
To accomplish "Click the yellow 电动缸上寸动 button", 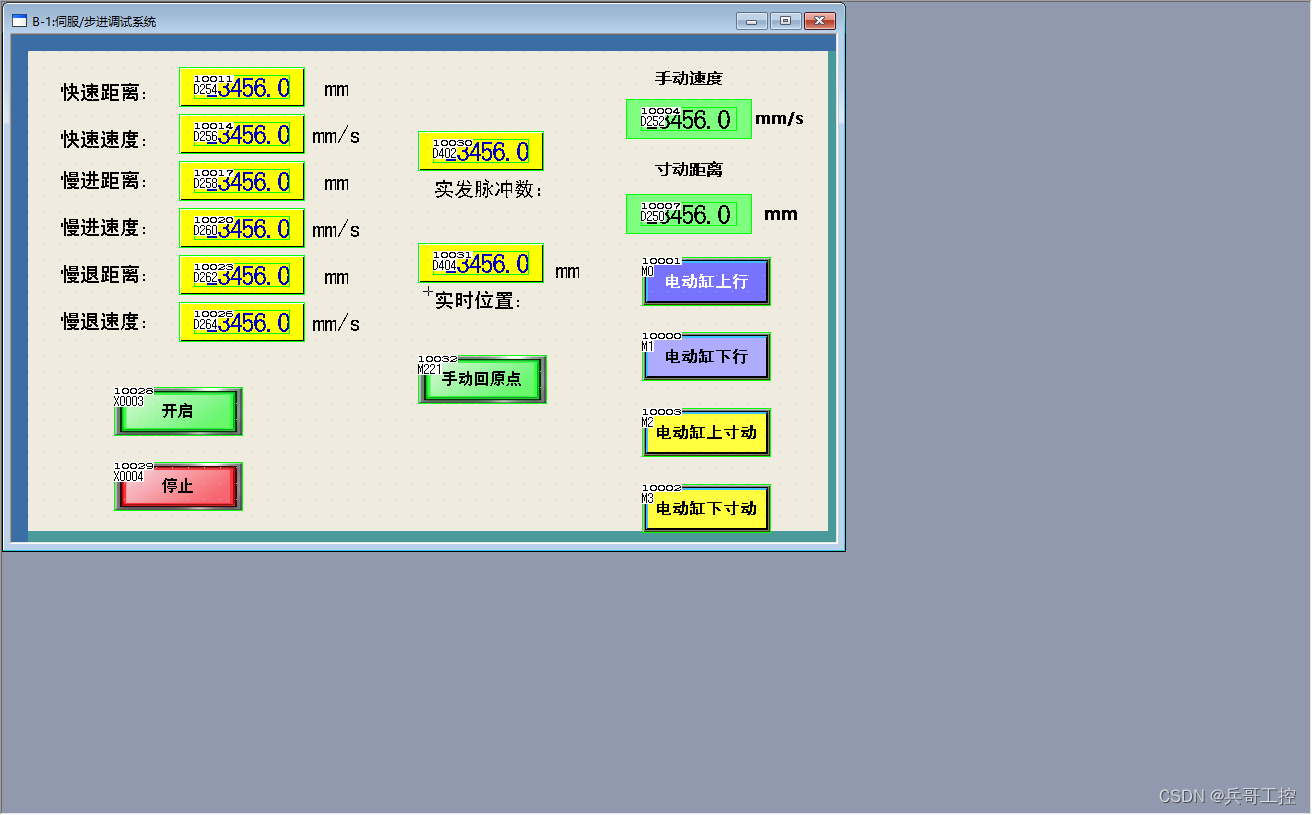I will [x=706, y=433].
